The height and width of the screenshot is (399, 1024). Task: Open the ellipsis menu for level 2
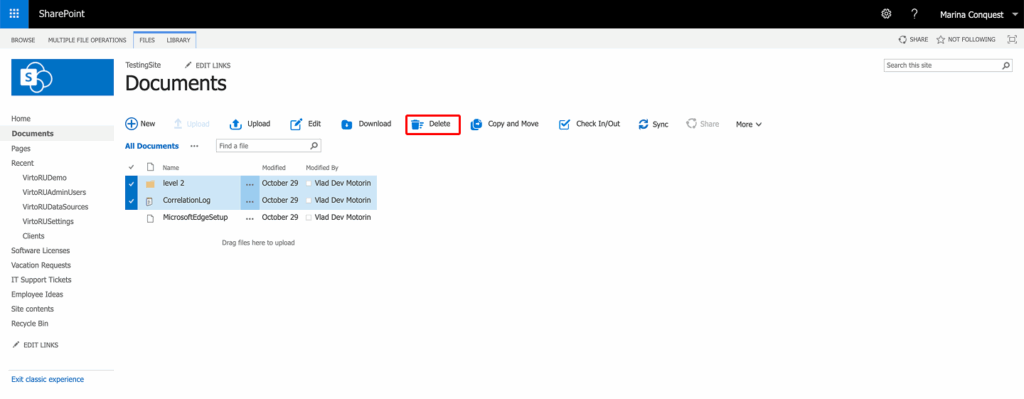249,184
